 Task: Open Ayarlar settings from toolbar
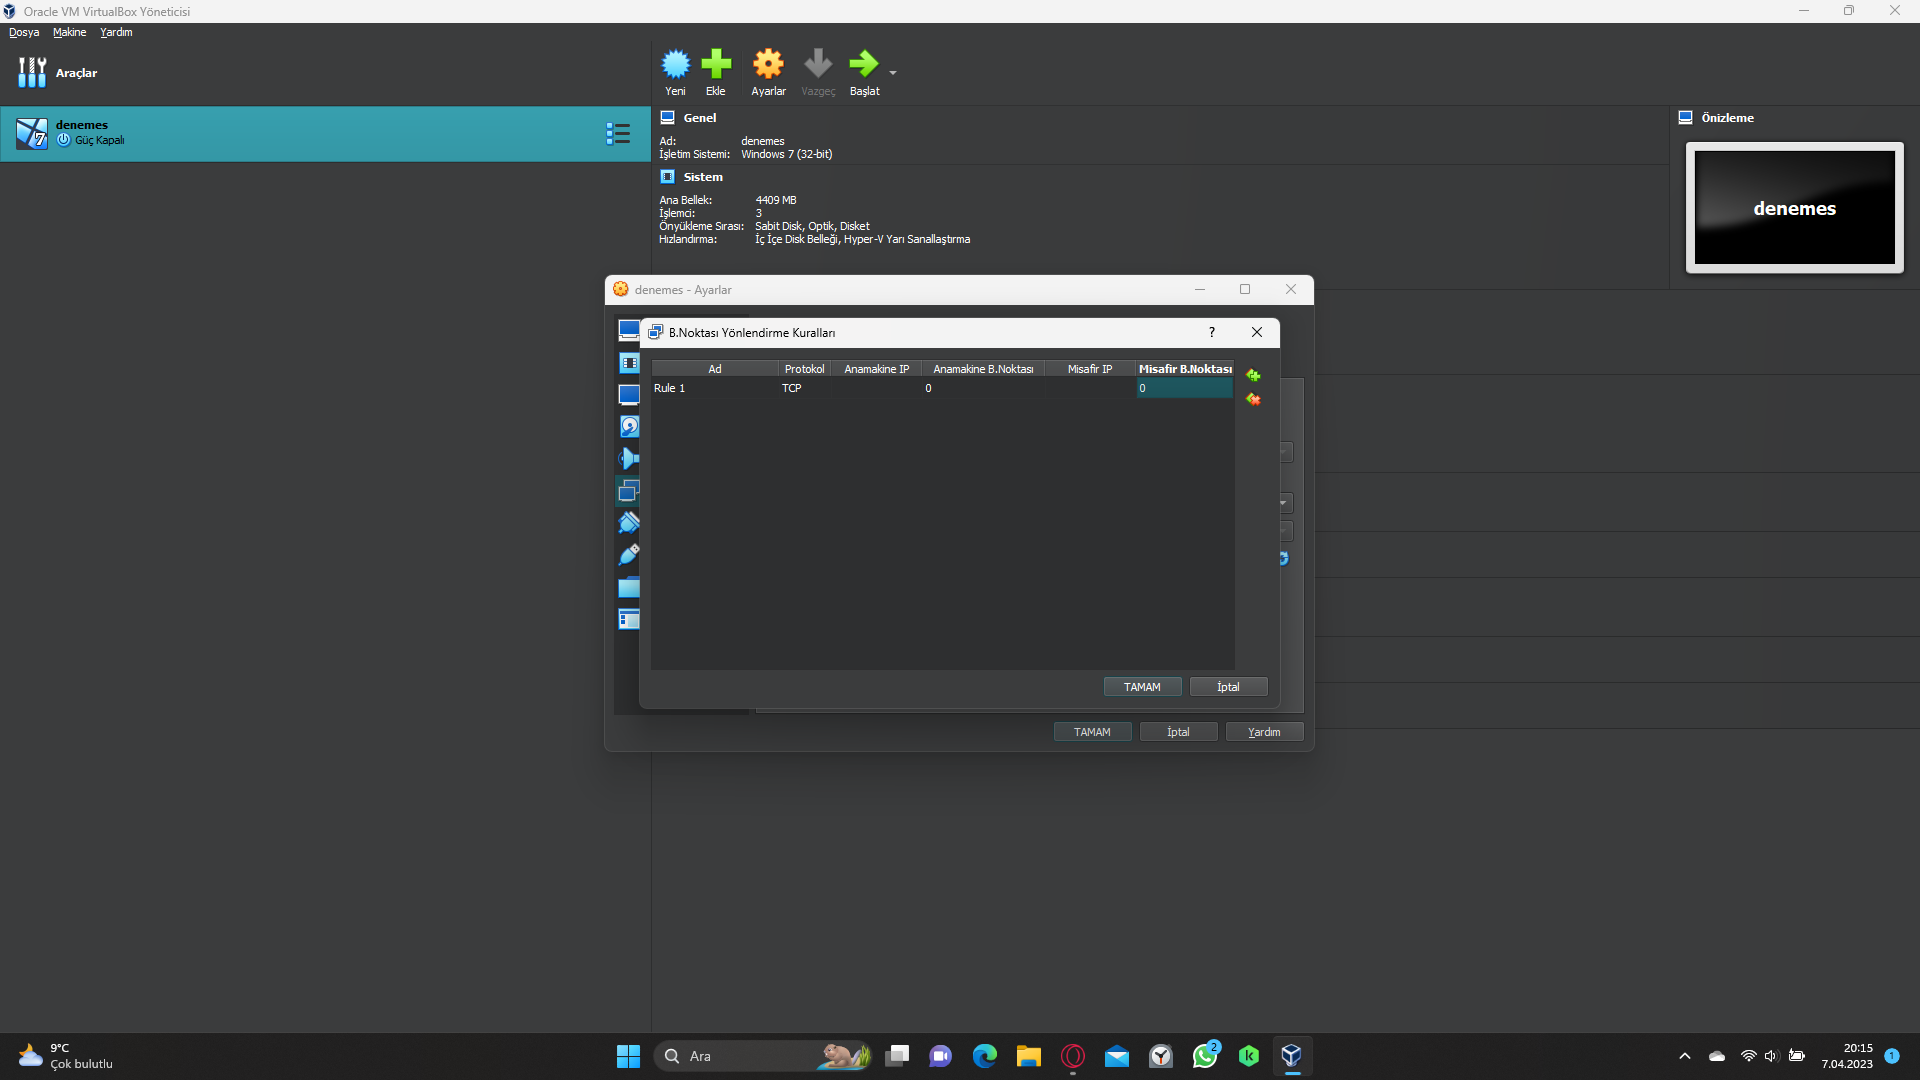768,65
